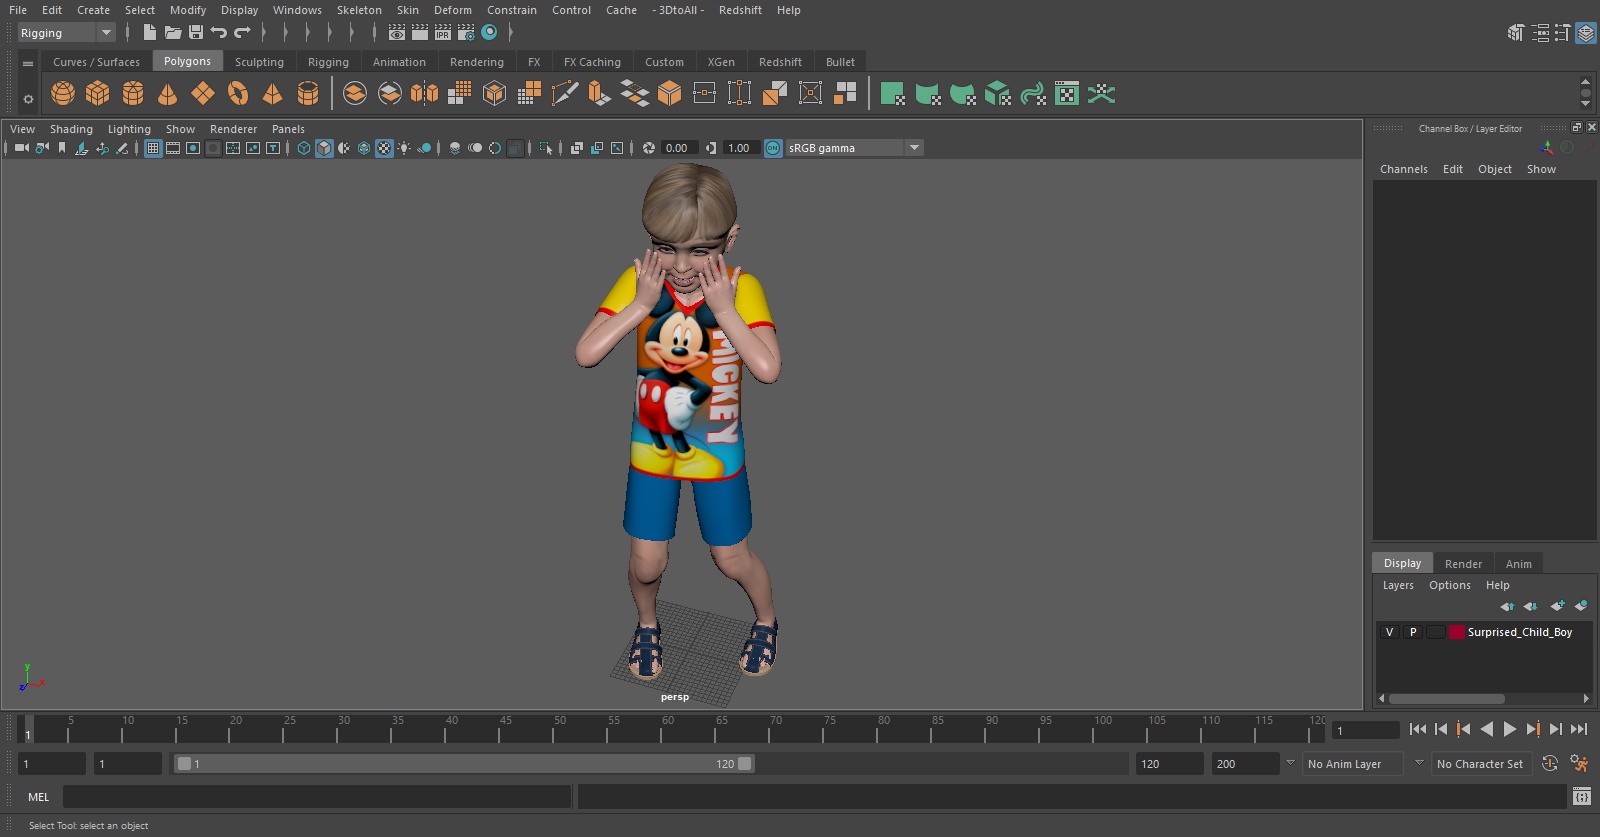Open the UV Editor checker-window shelf icon

click(1067, 94)
